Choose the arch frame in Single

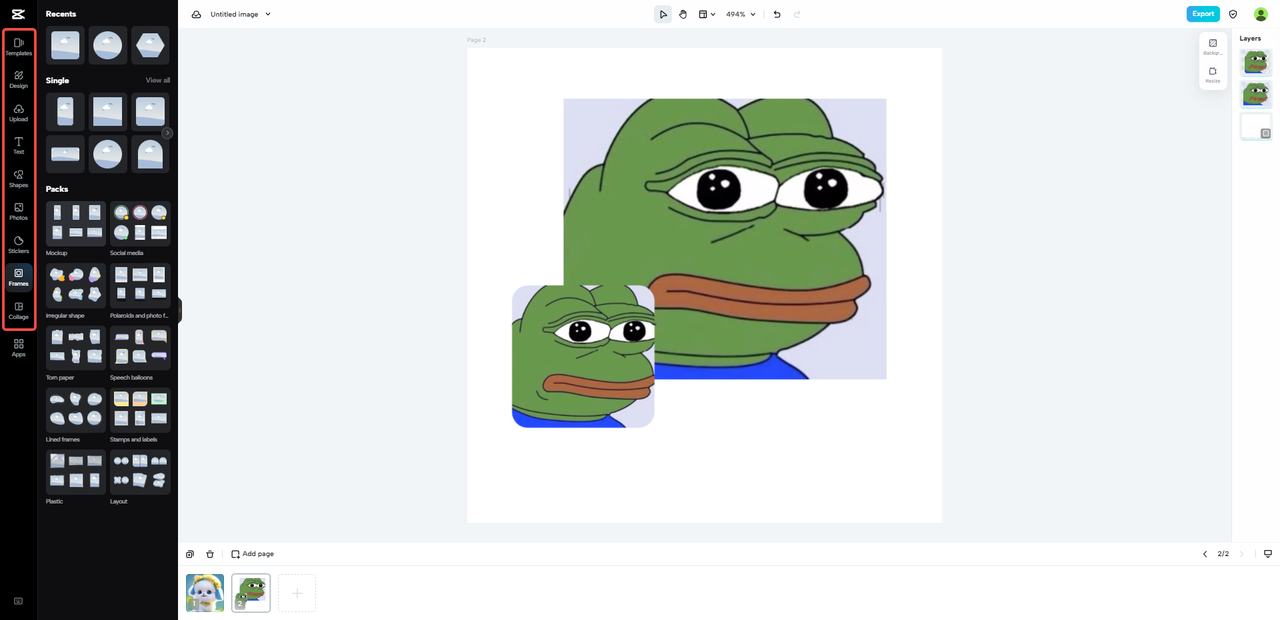pyautogui.click(x=150, y=154)
